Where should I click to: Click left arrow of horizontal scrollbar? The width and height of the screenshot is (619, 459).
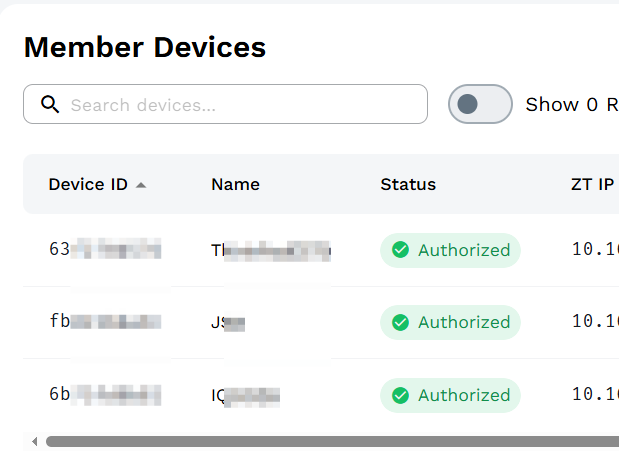point(35,441)
